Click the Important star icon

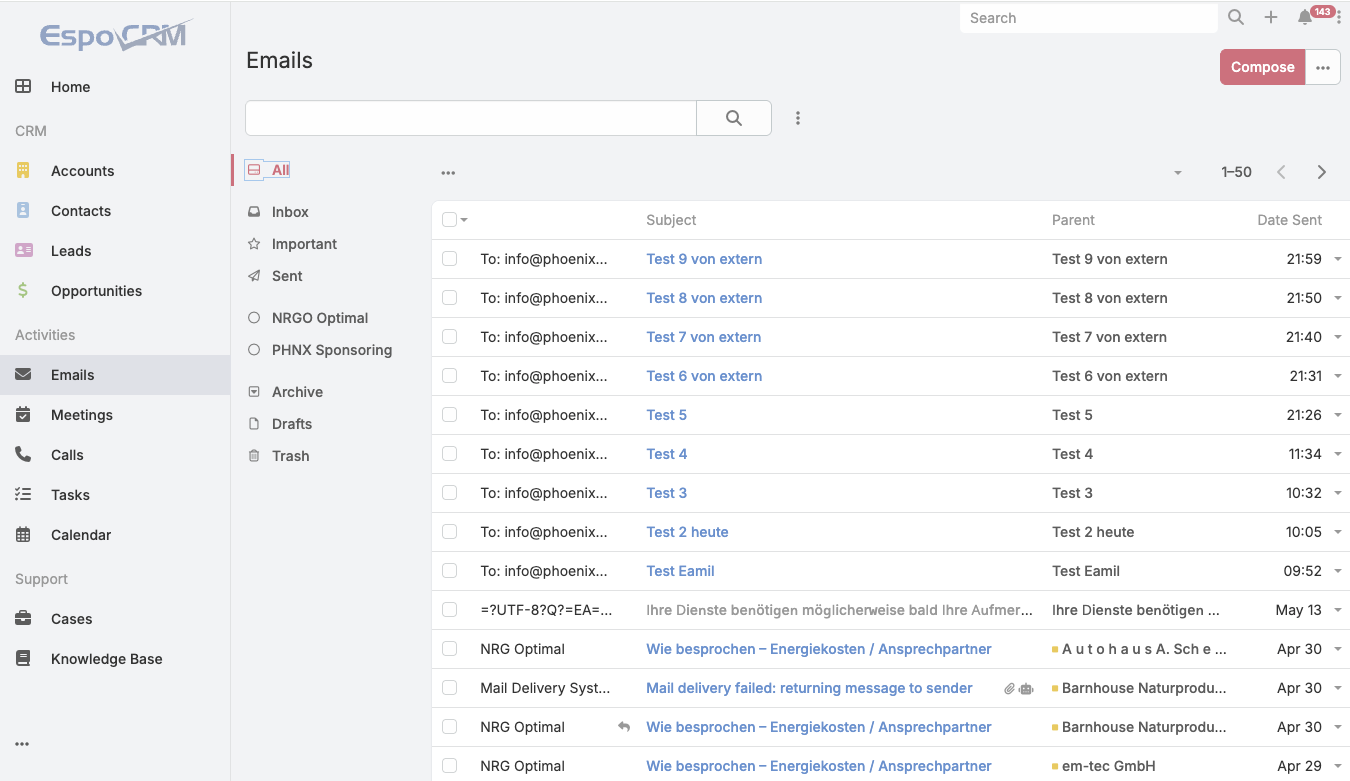[x=254, y=244]
